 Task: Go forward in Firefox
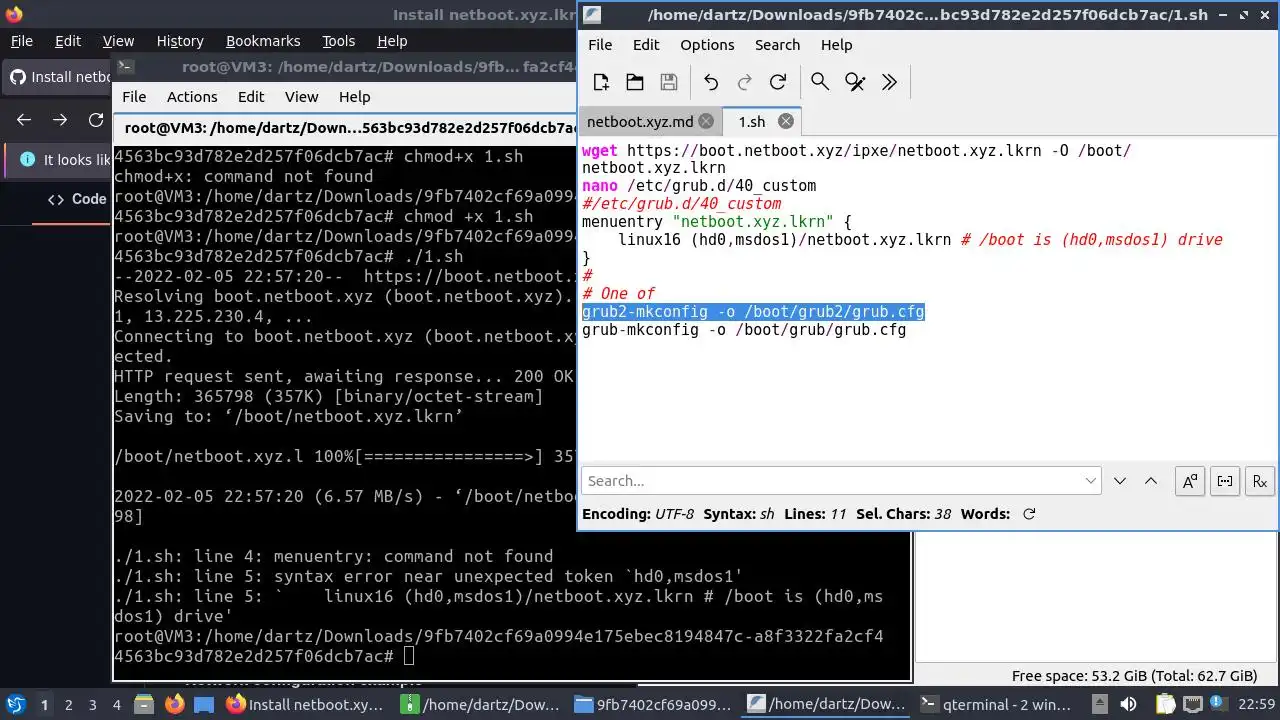tap(60, 120)
